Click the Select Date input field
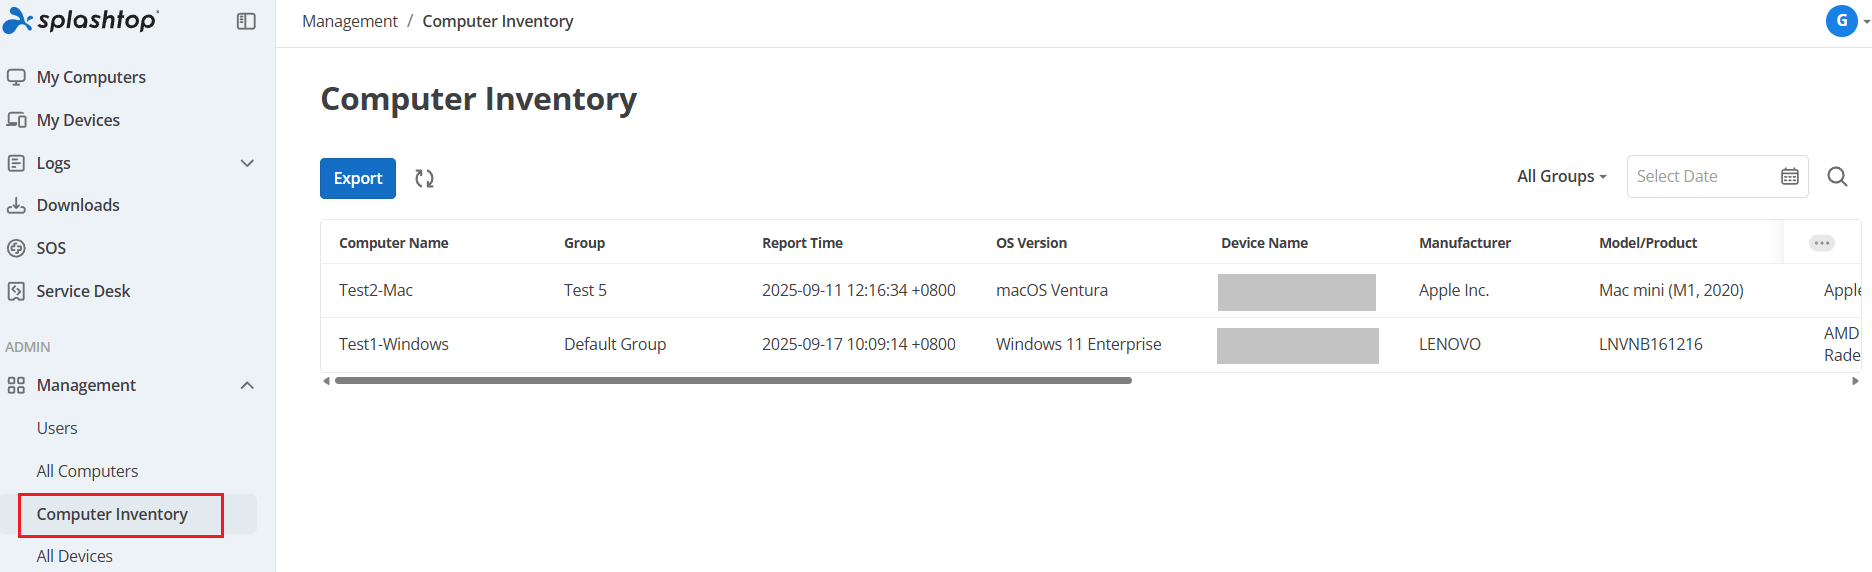Screen dimensions: 1872x572 point(1703,176)
